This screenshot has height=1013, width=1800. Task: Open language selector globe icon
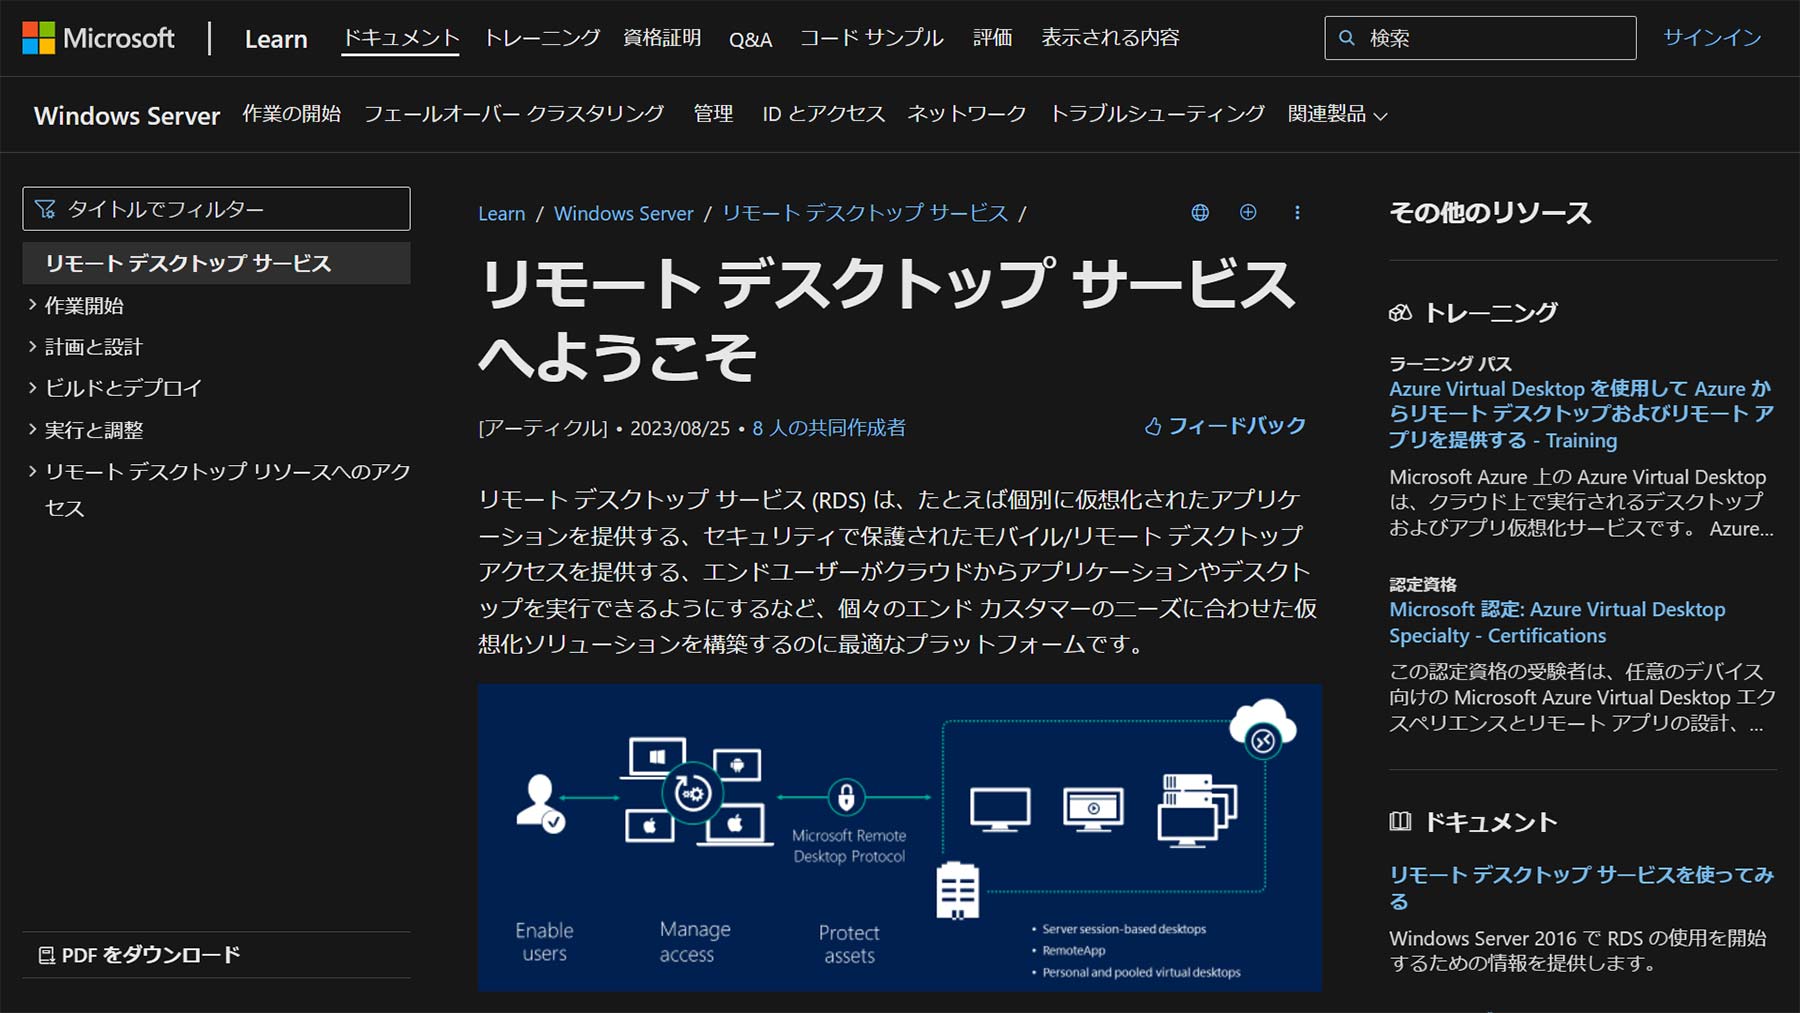click(x=1200, y=212)
